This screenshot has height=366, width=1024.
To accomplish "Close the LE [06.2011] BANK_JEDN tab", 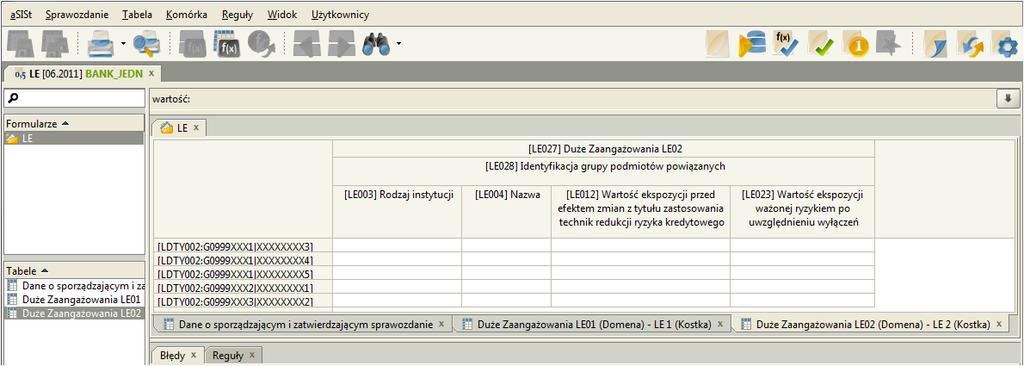I will tap(152, 73).
